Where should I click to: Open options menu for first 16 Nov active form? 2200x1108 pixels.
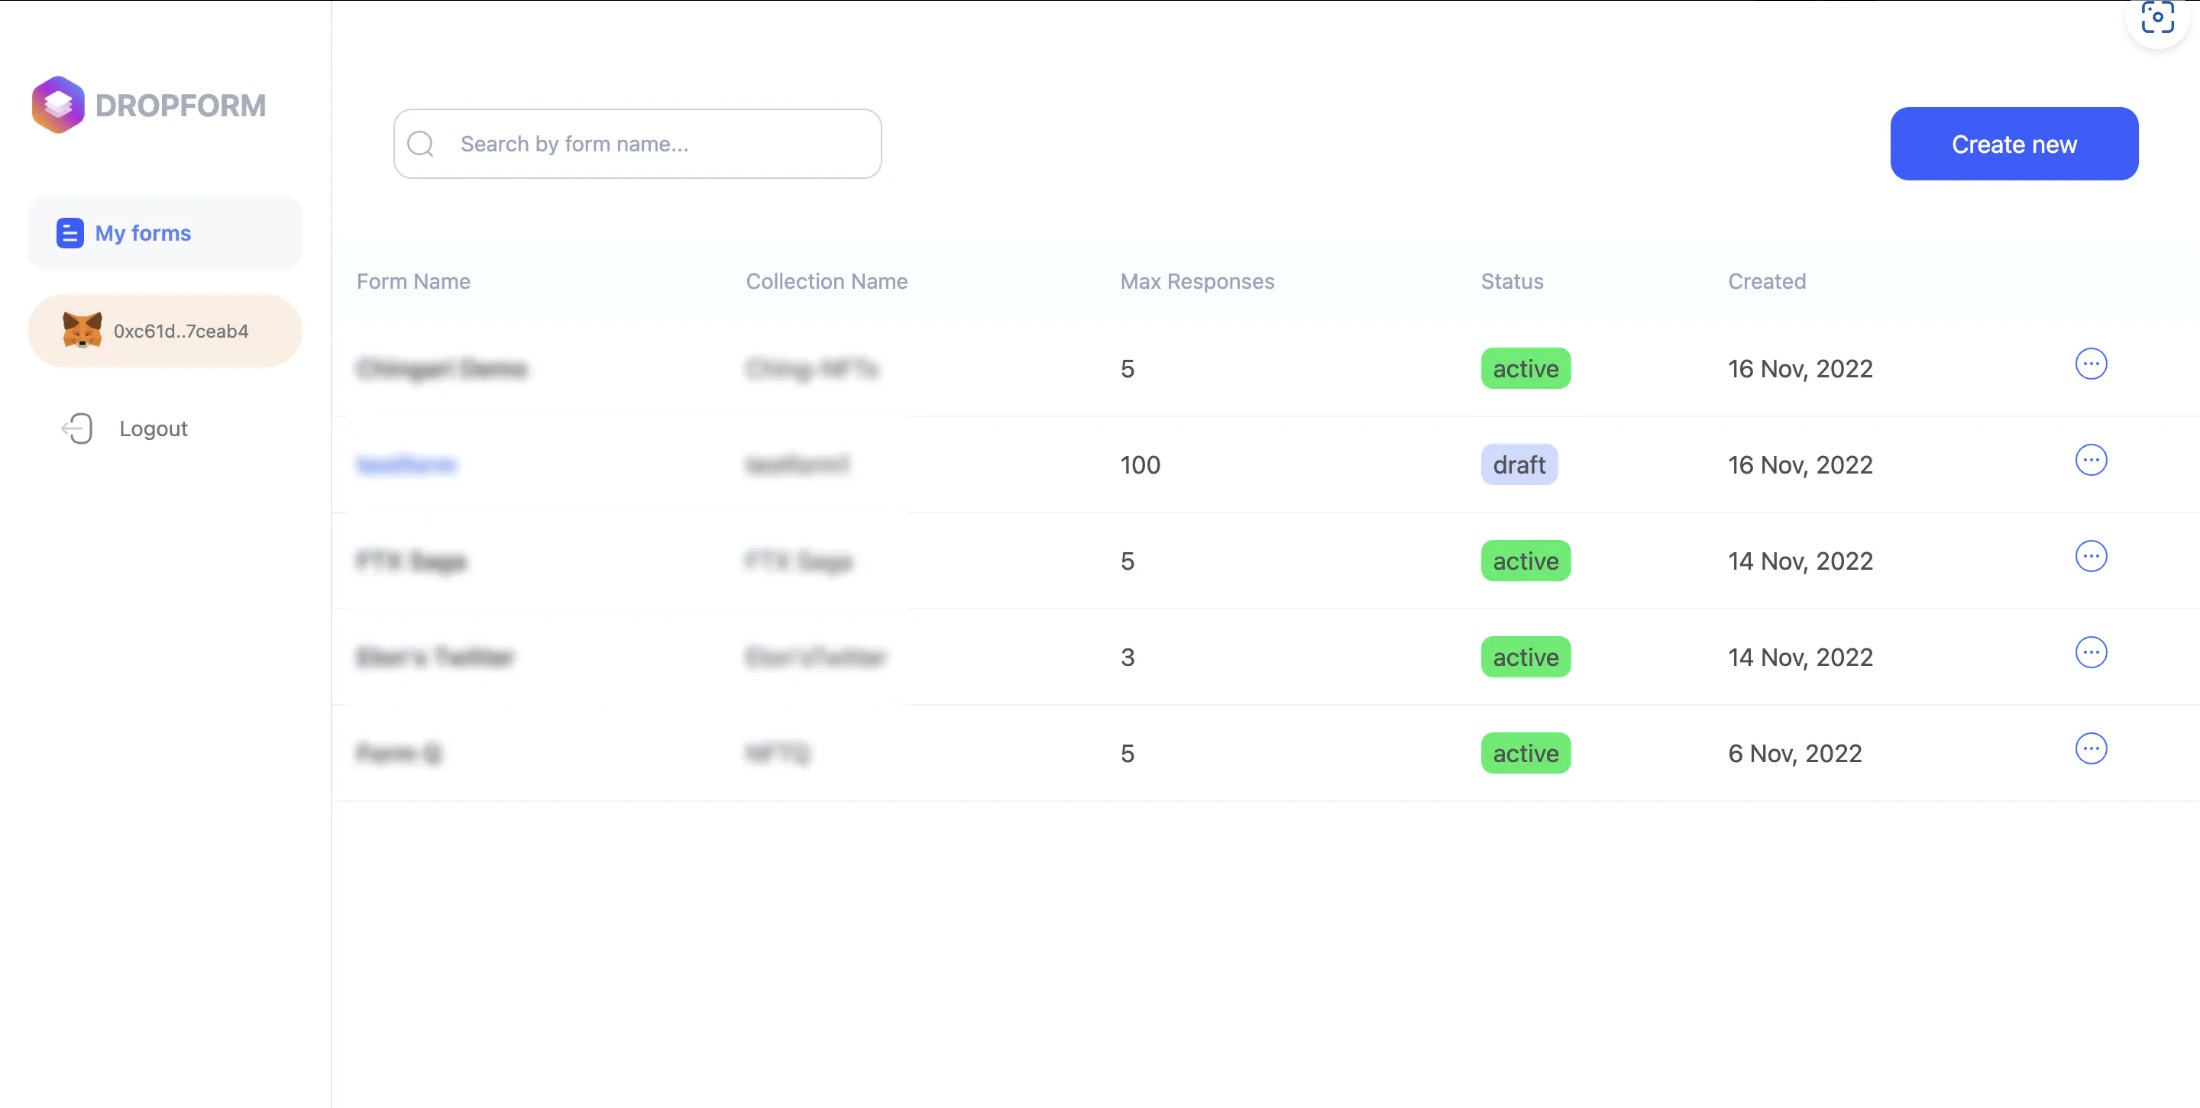2090,364
